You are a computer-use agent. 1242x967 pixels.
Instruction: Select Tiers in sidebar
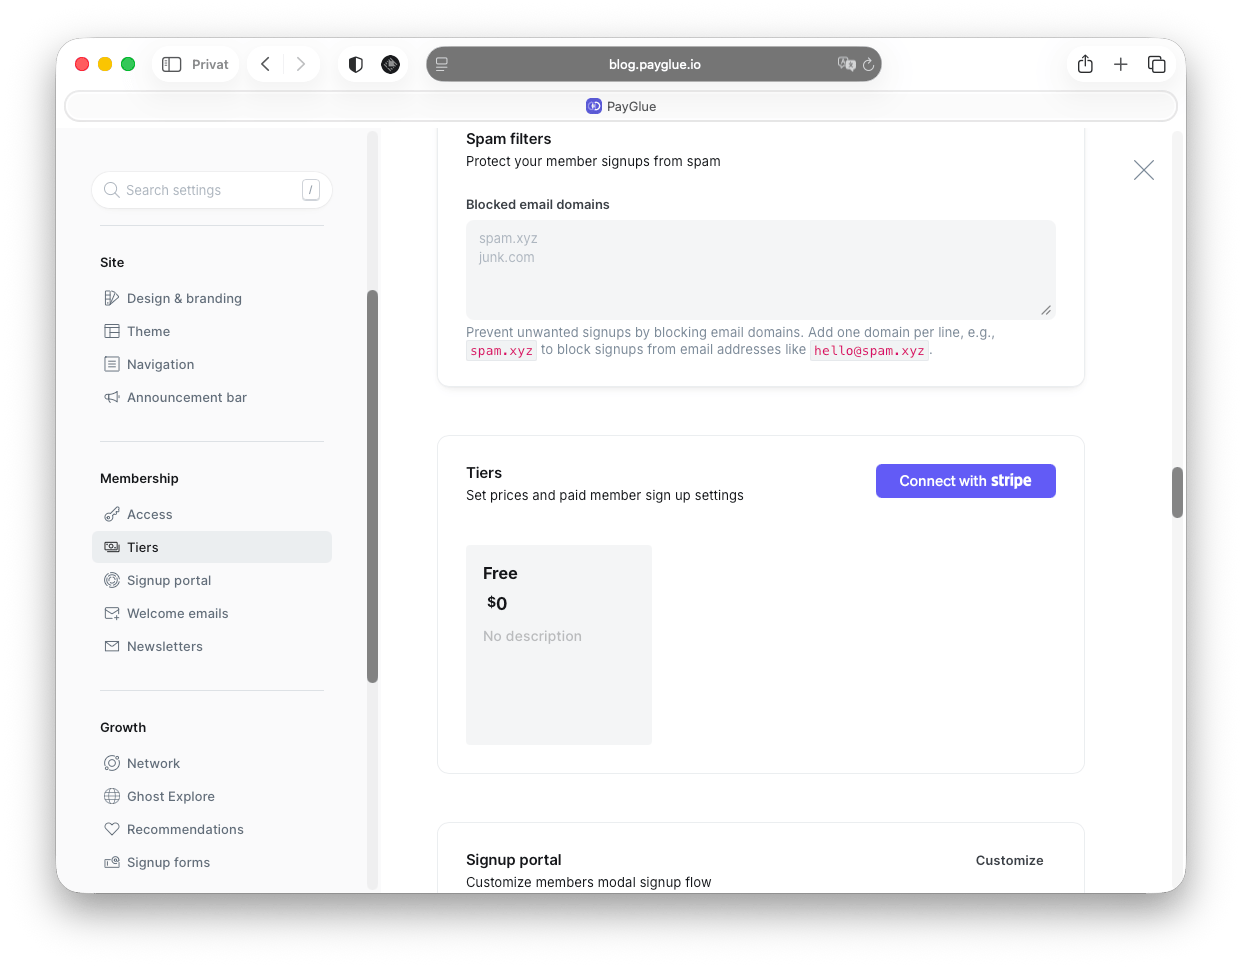coord(212,547)
